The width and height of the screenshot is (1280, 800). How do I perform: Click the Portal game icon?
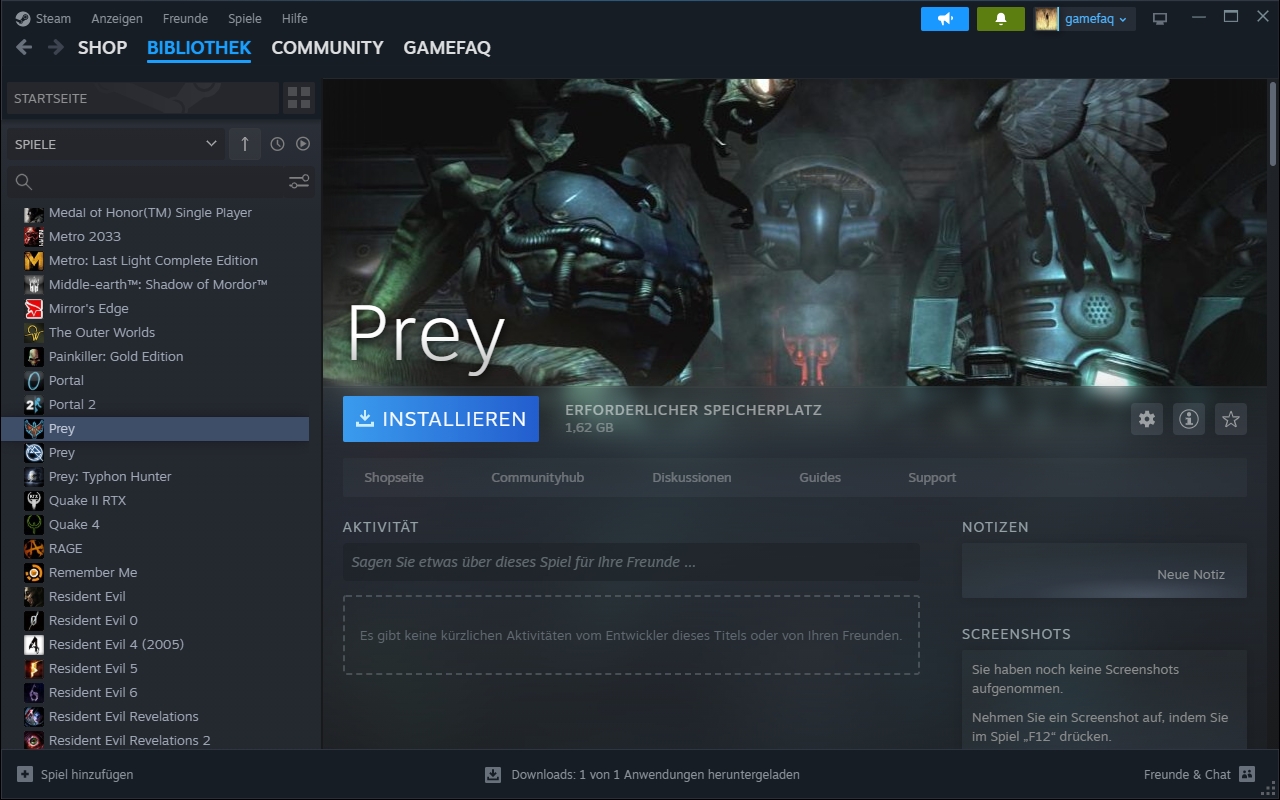click(x=34, y=380)
